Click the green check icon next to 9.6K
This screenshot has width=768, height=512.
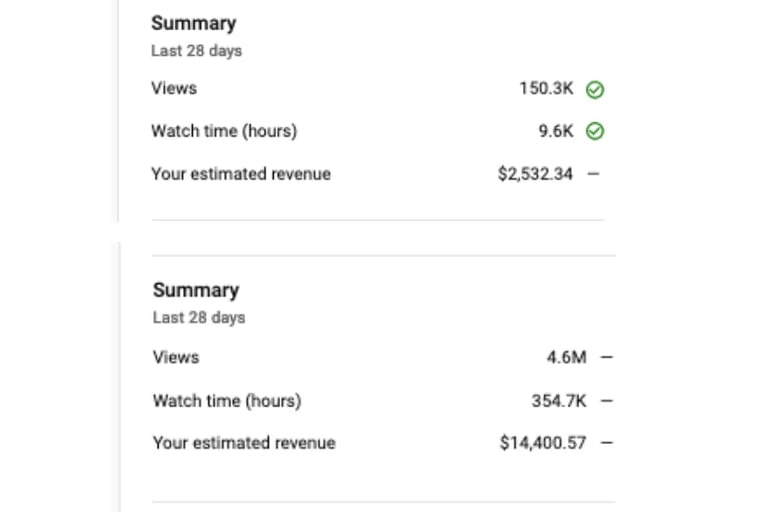[595, 131]
